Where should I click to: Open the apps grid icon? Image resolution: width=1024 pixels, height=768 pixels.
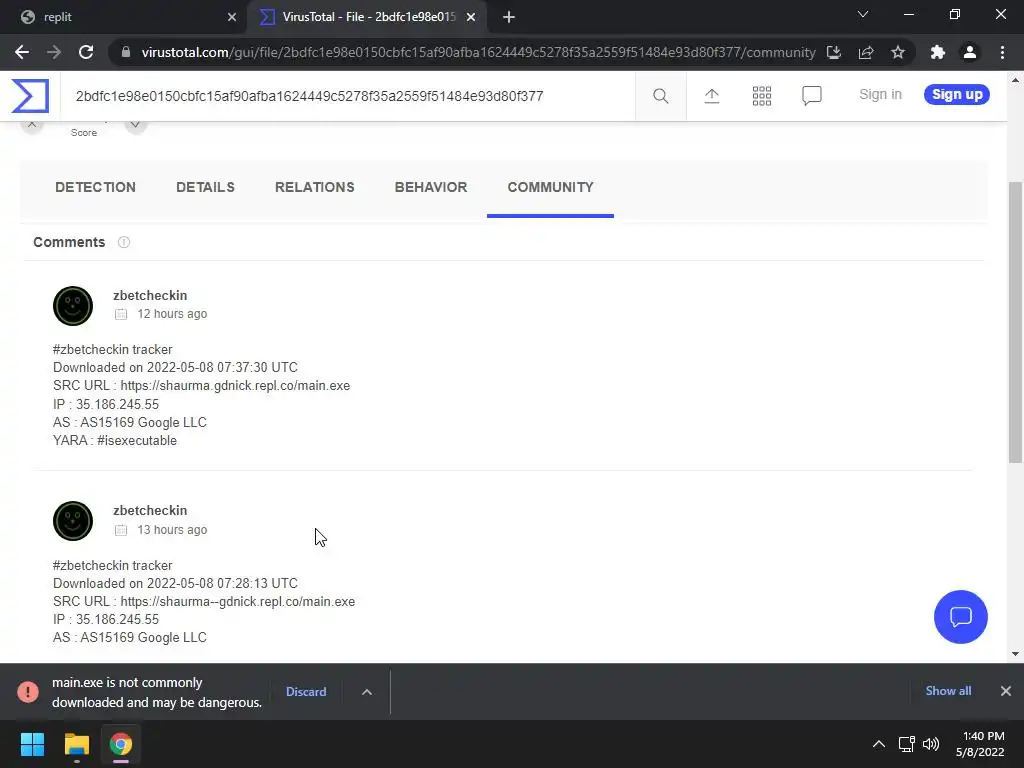[x=761, y=96]
